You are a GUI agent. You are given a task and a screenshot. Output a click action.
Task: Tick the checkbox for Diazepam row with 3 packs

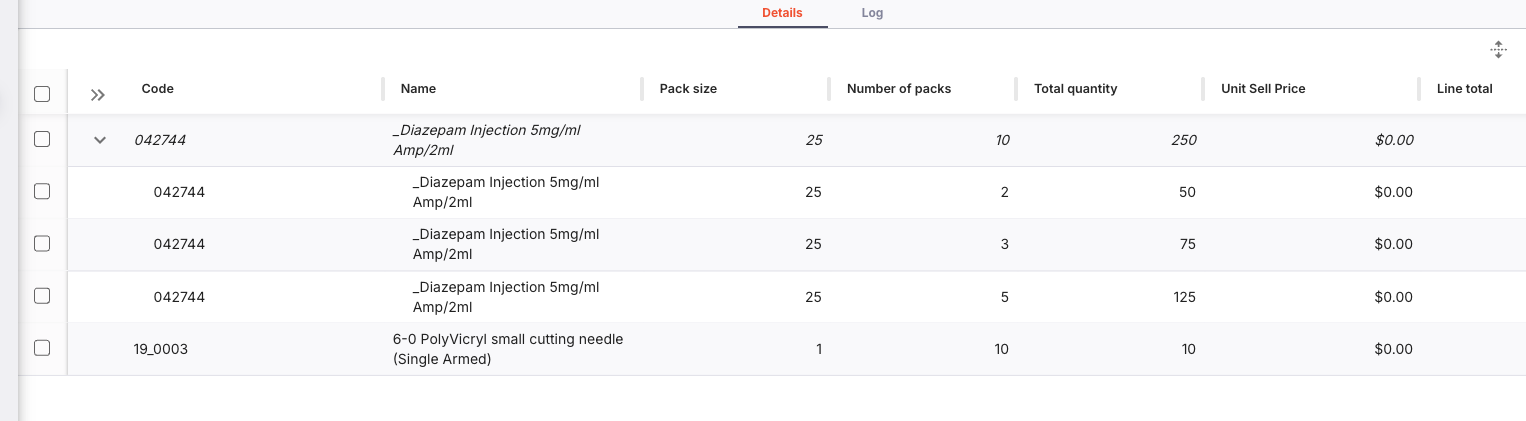coord(42,244)
